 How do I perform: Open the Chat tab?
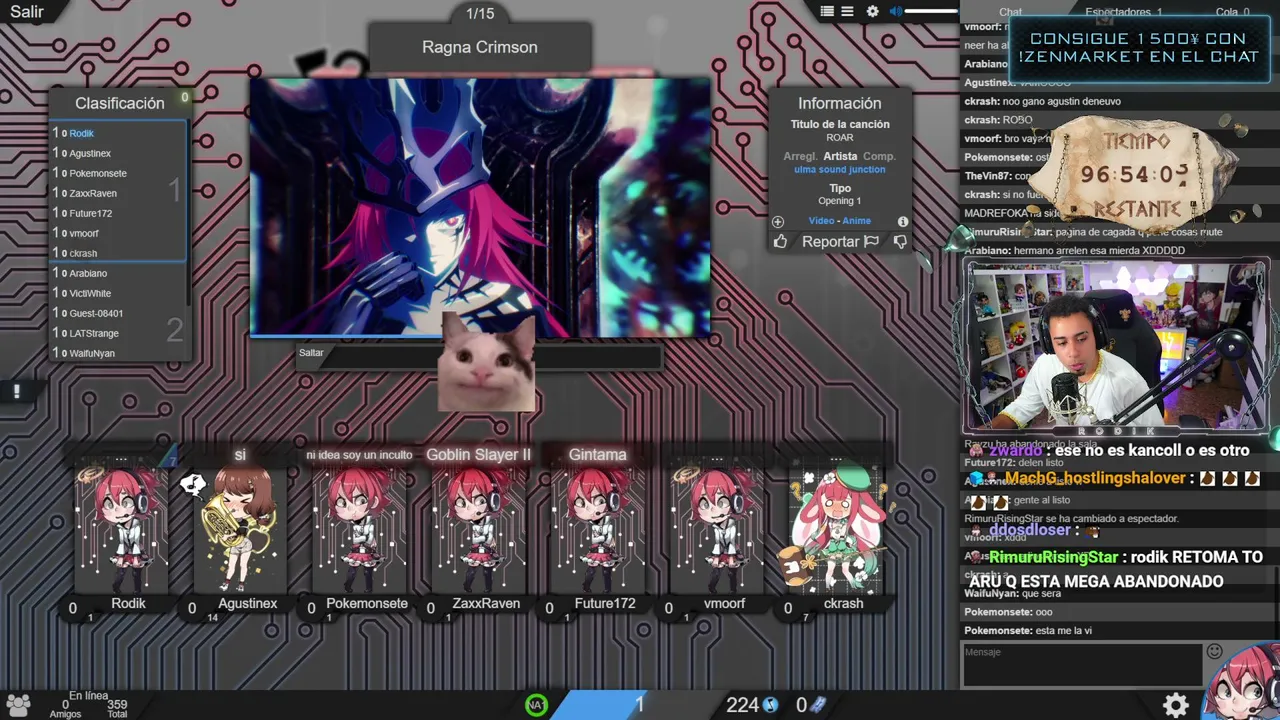click(1011, 12)
